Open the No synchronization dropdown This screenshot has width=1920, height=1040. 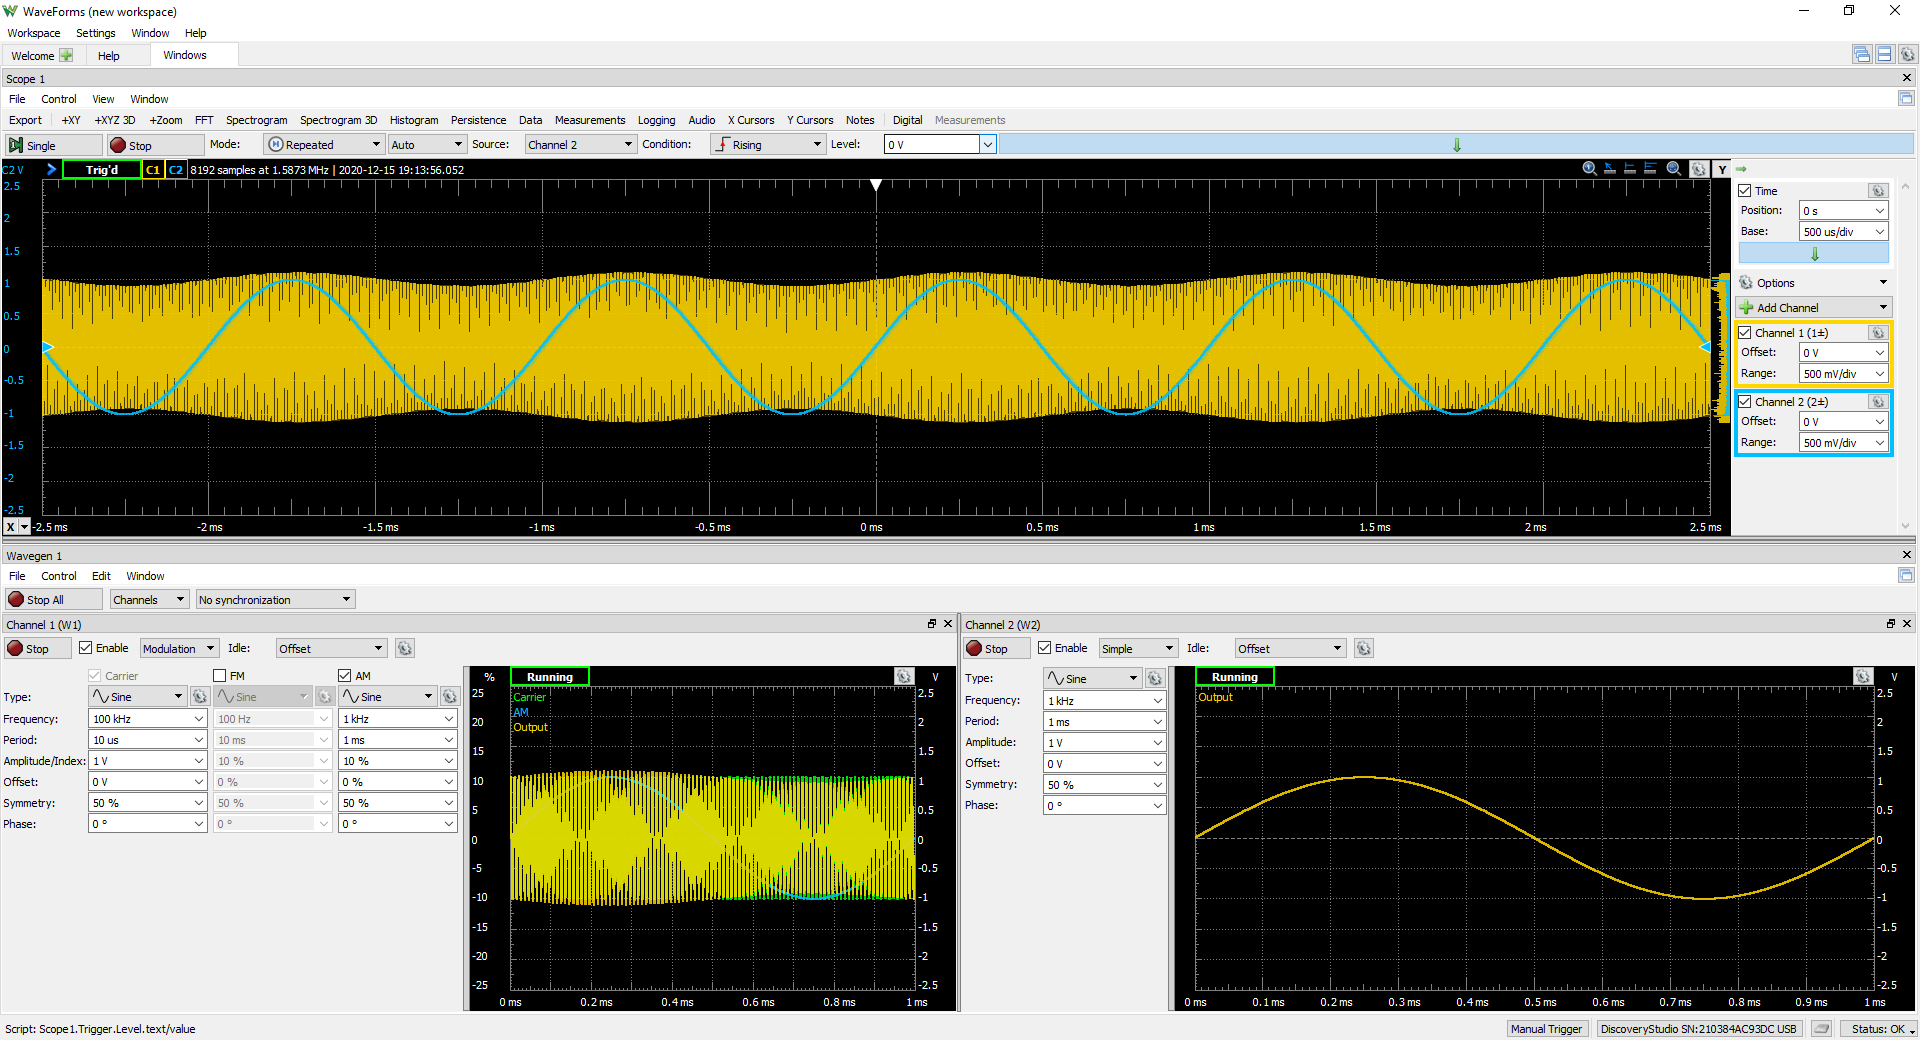click(x=275, y=600)
